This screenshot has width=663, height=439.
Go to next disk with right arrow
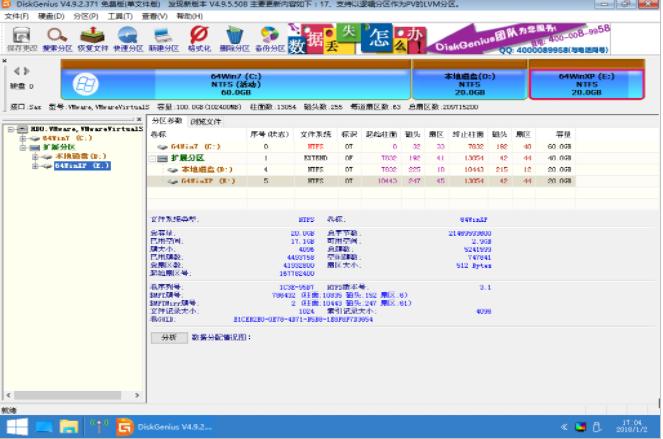tap(26, 71)
